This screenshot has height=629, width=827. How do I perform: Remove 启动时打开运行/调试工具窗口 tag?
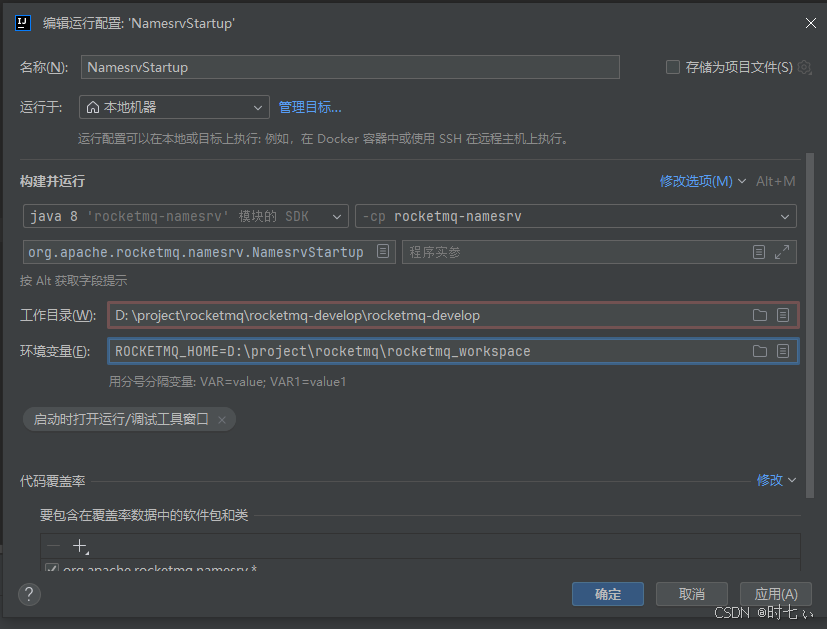tap(221, 420)
